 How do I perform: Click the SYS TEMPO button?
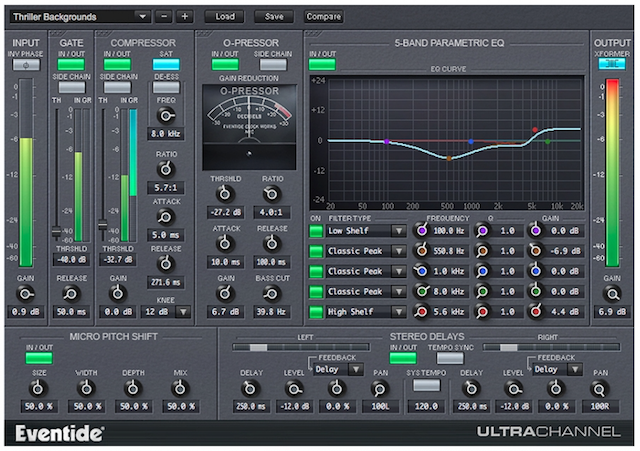click(x=426, y=385)
